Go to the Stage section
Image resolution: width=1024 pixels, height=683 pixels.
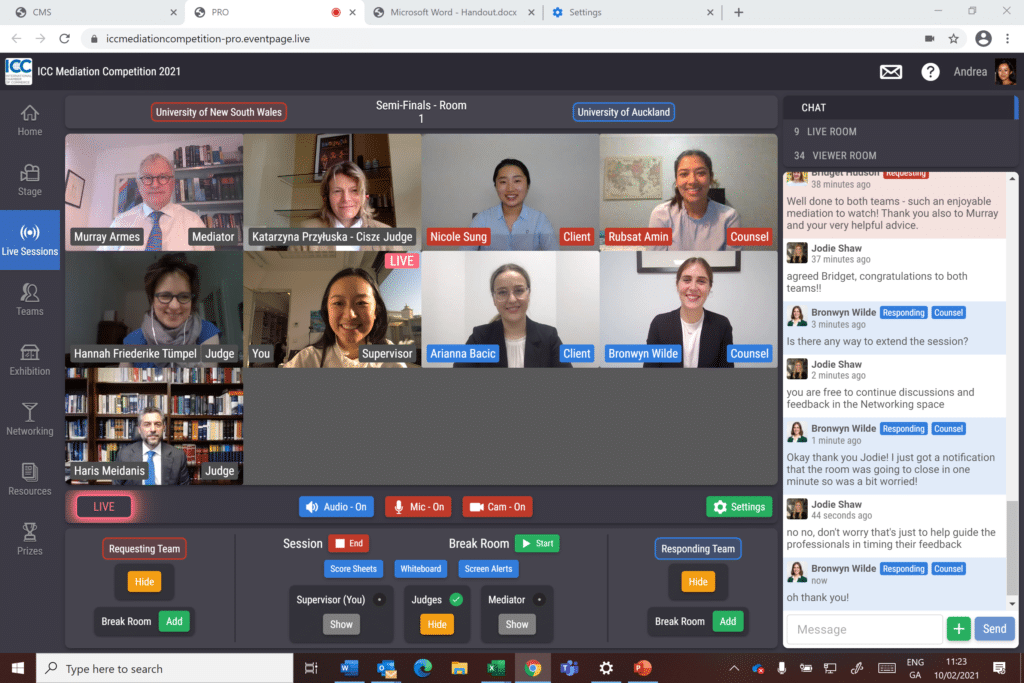pyautogui.click(x=30, y=180)
